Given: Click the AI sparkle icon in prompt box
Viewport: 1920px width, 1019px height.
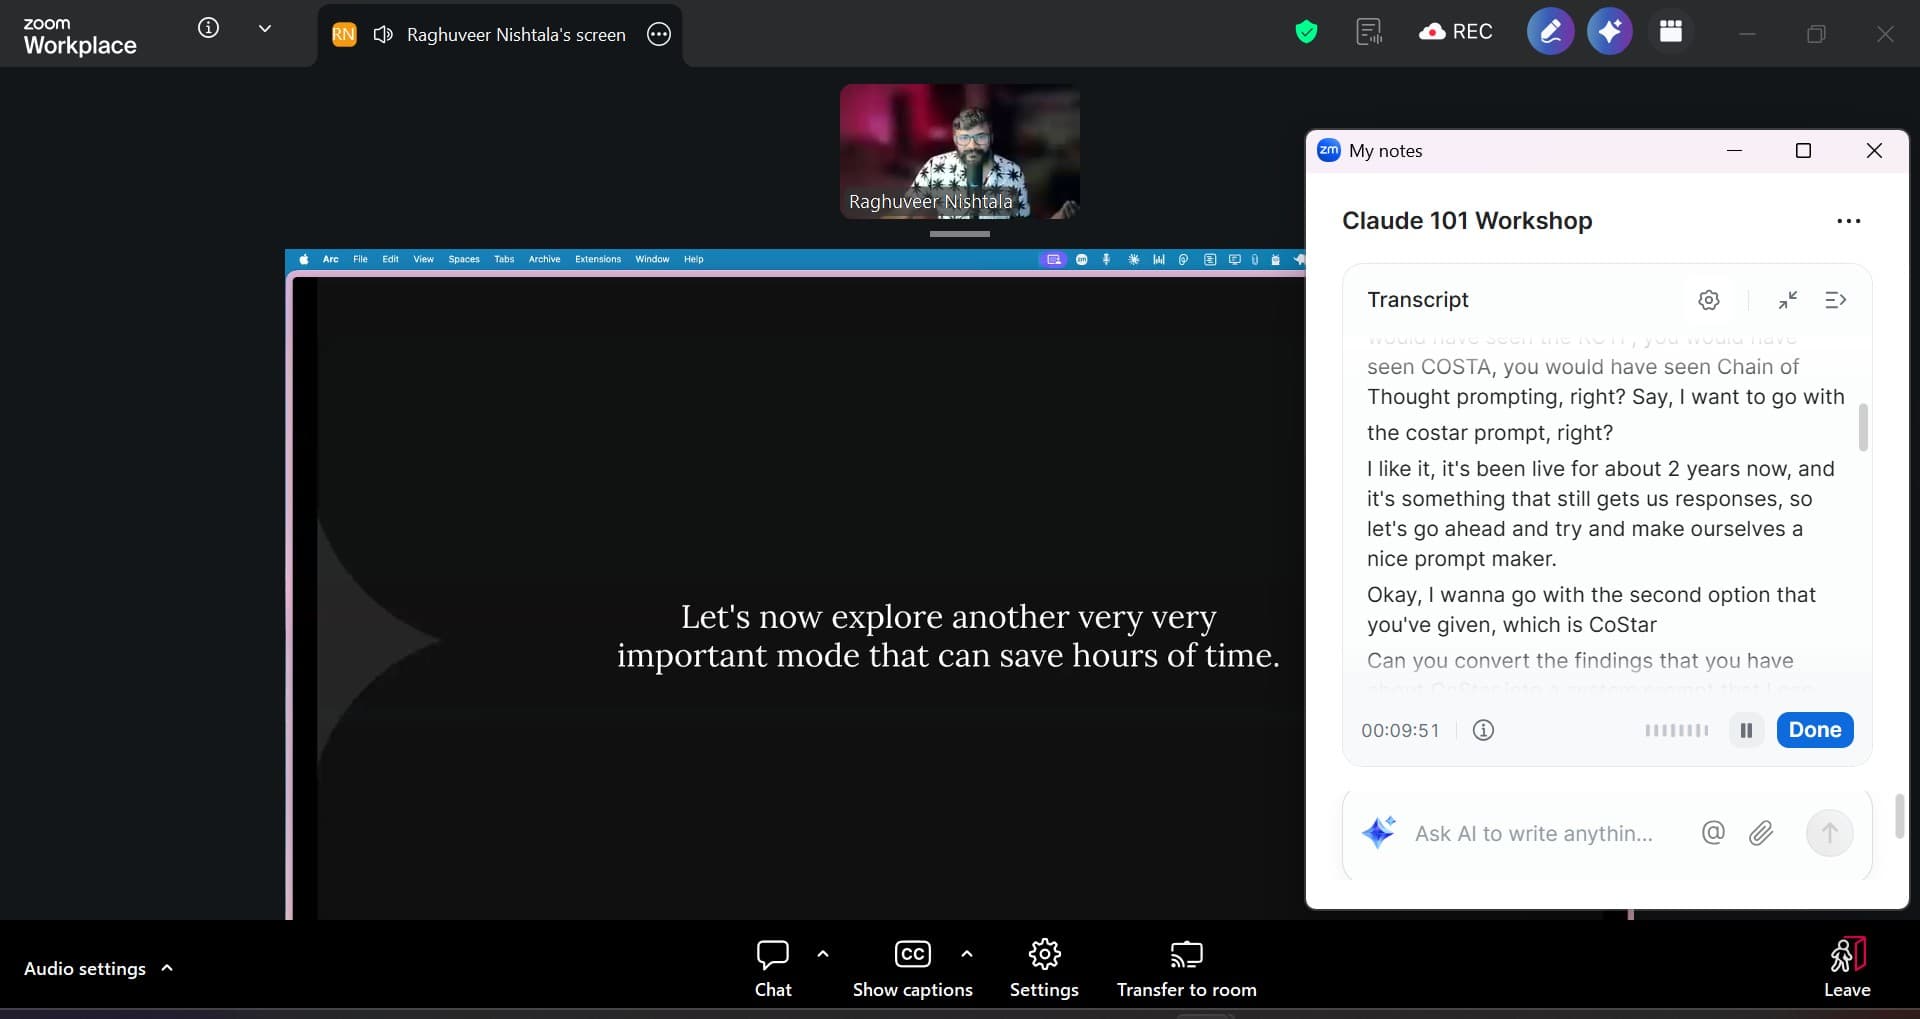Looking at the screenshot, I should (1378, 832).
